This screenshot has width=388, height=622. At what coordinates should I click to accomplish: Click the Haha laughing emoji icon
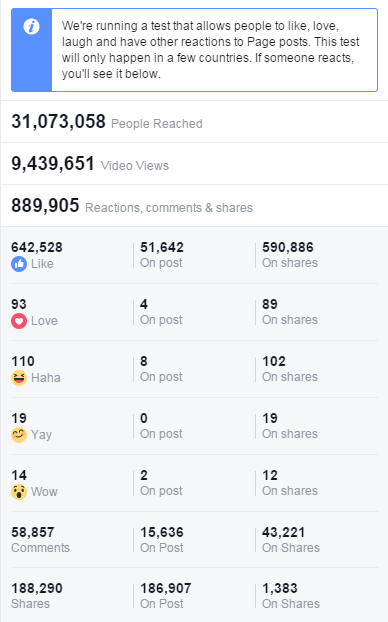(19, 378)
